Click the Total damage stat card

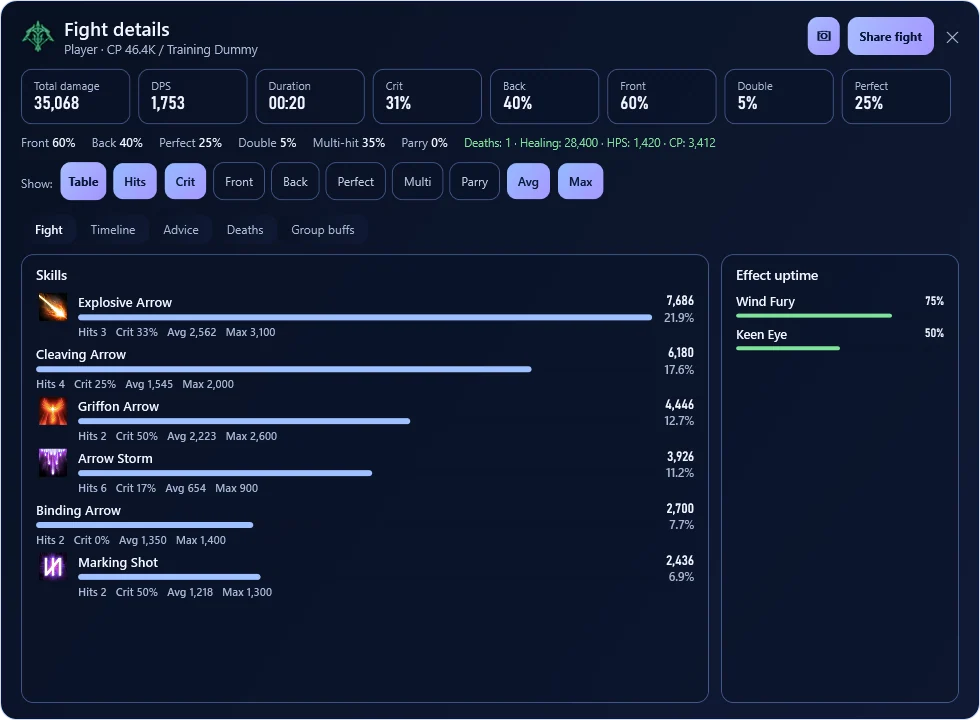point(76,96)
